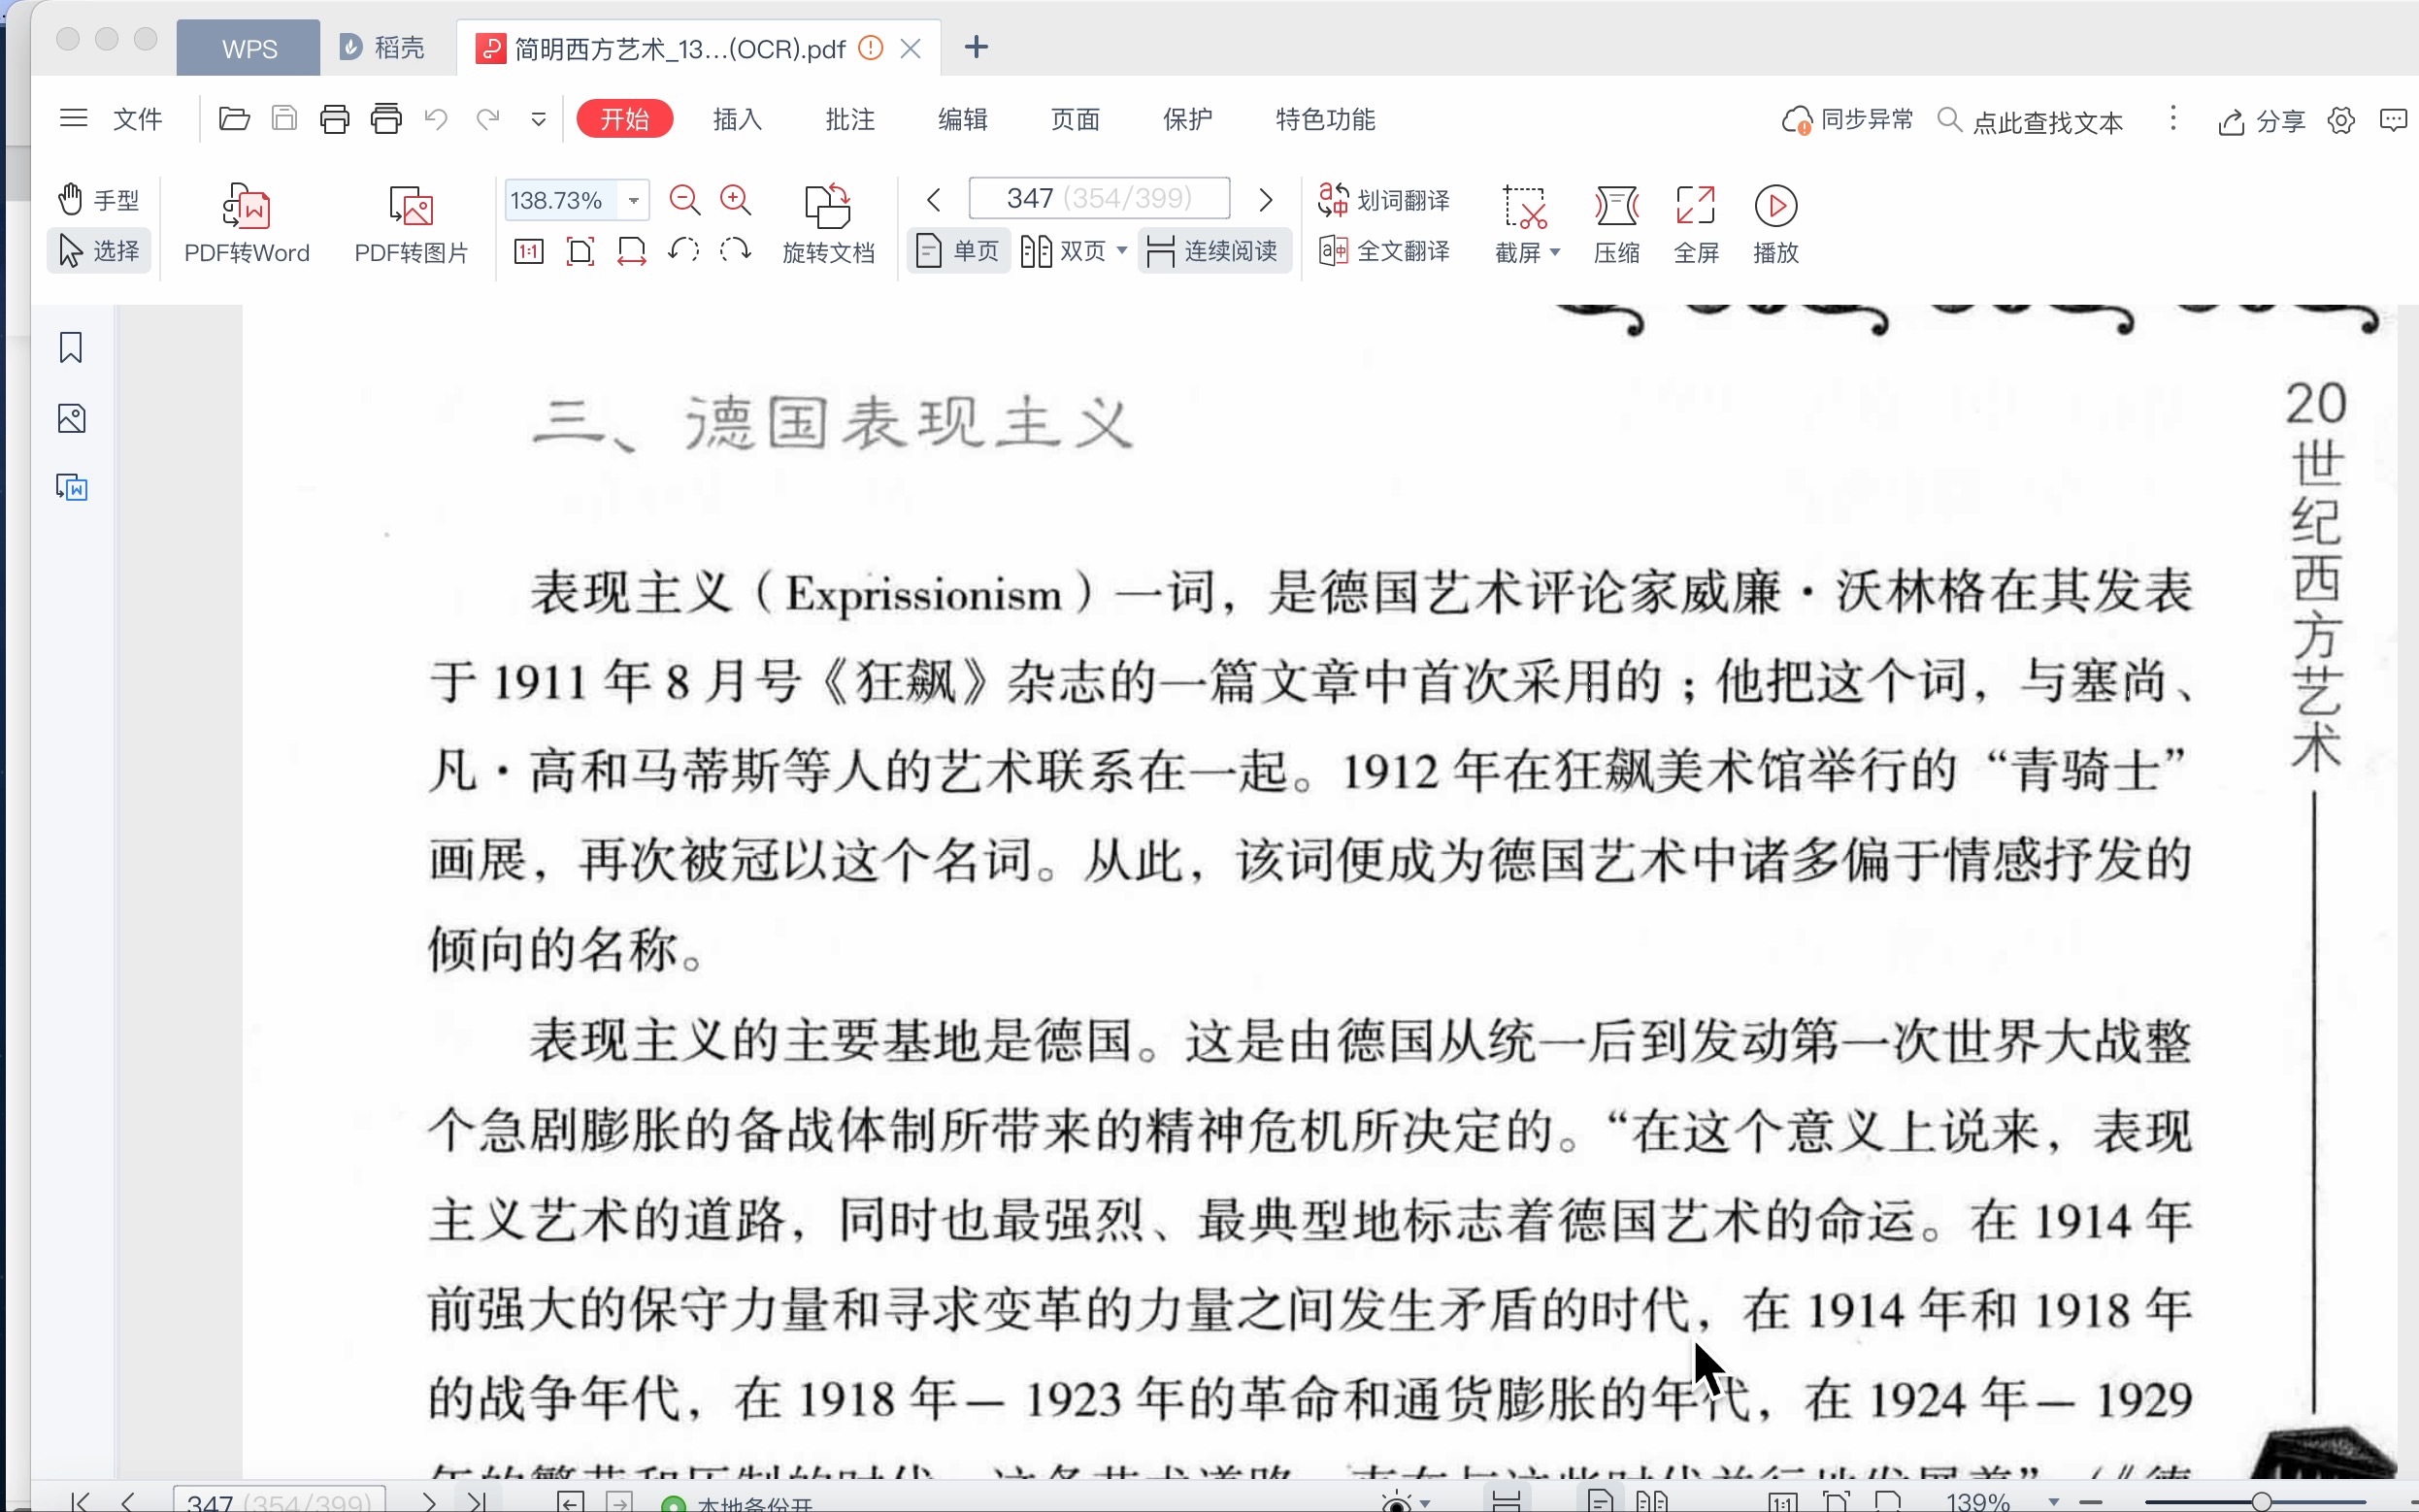Click the PDF file tab warning icon
The image size is (2419, 1512).
tap(871, 47)
